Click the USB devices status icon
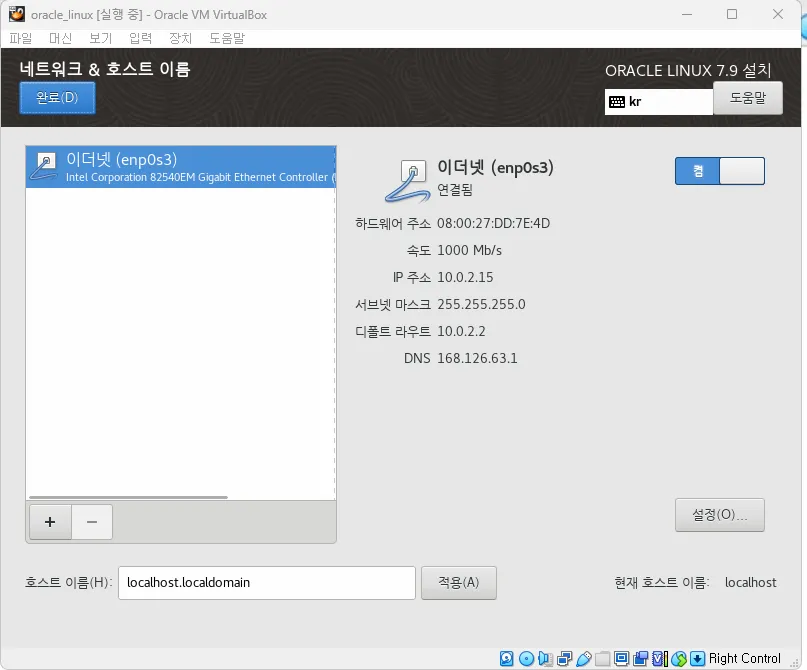Image resolution: width=807 pixels, height=670 pixels. point(584,658)
